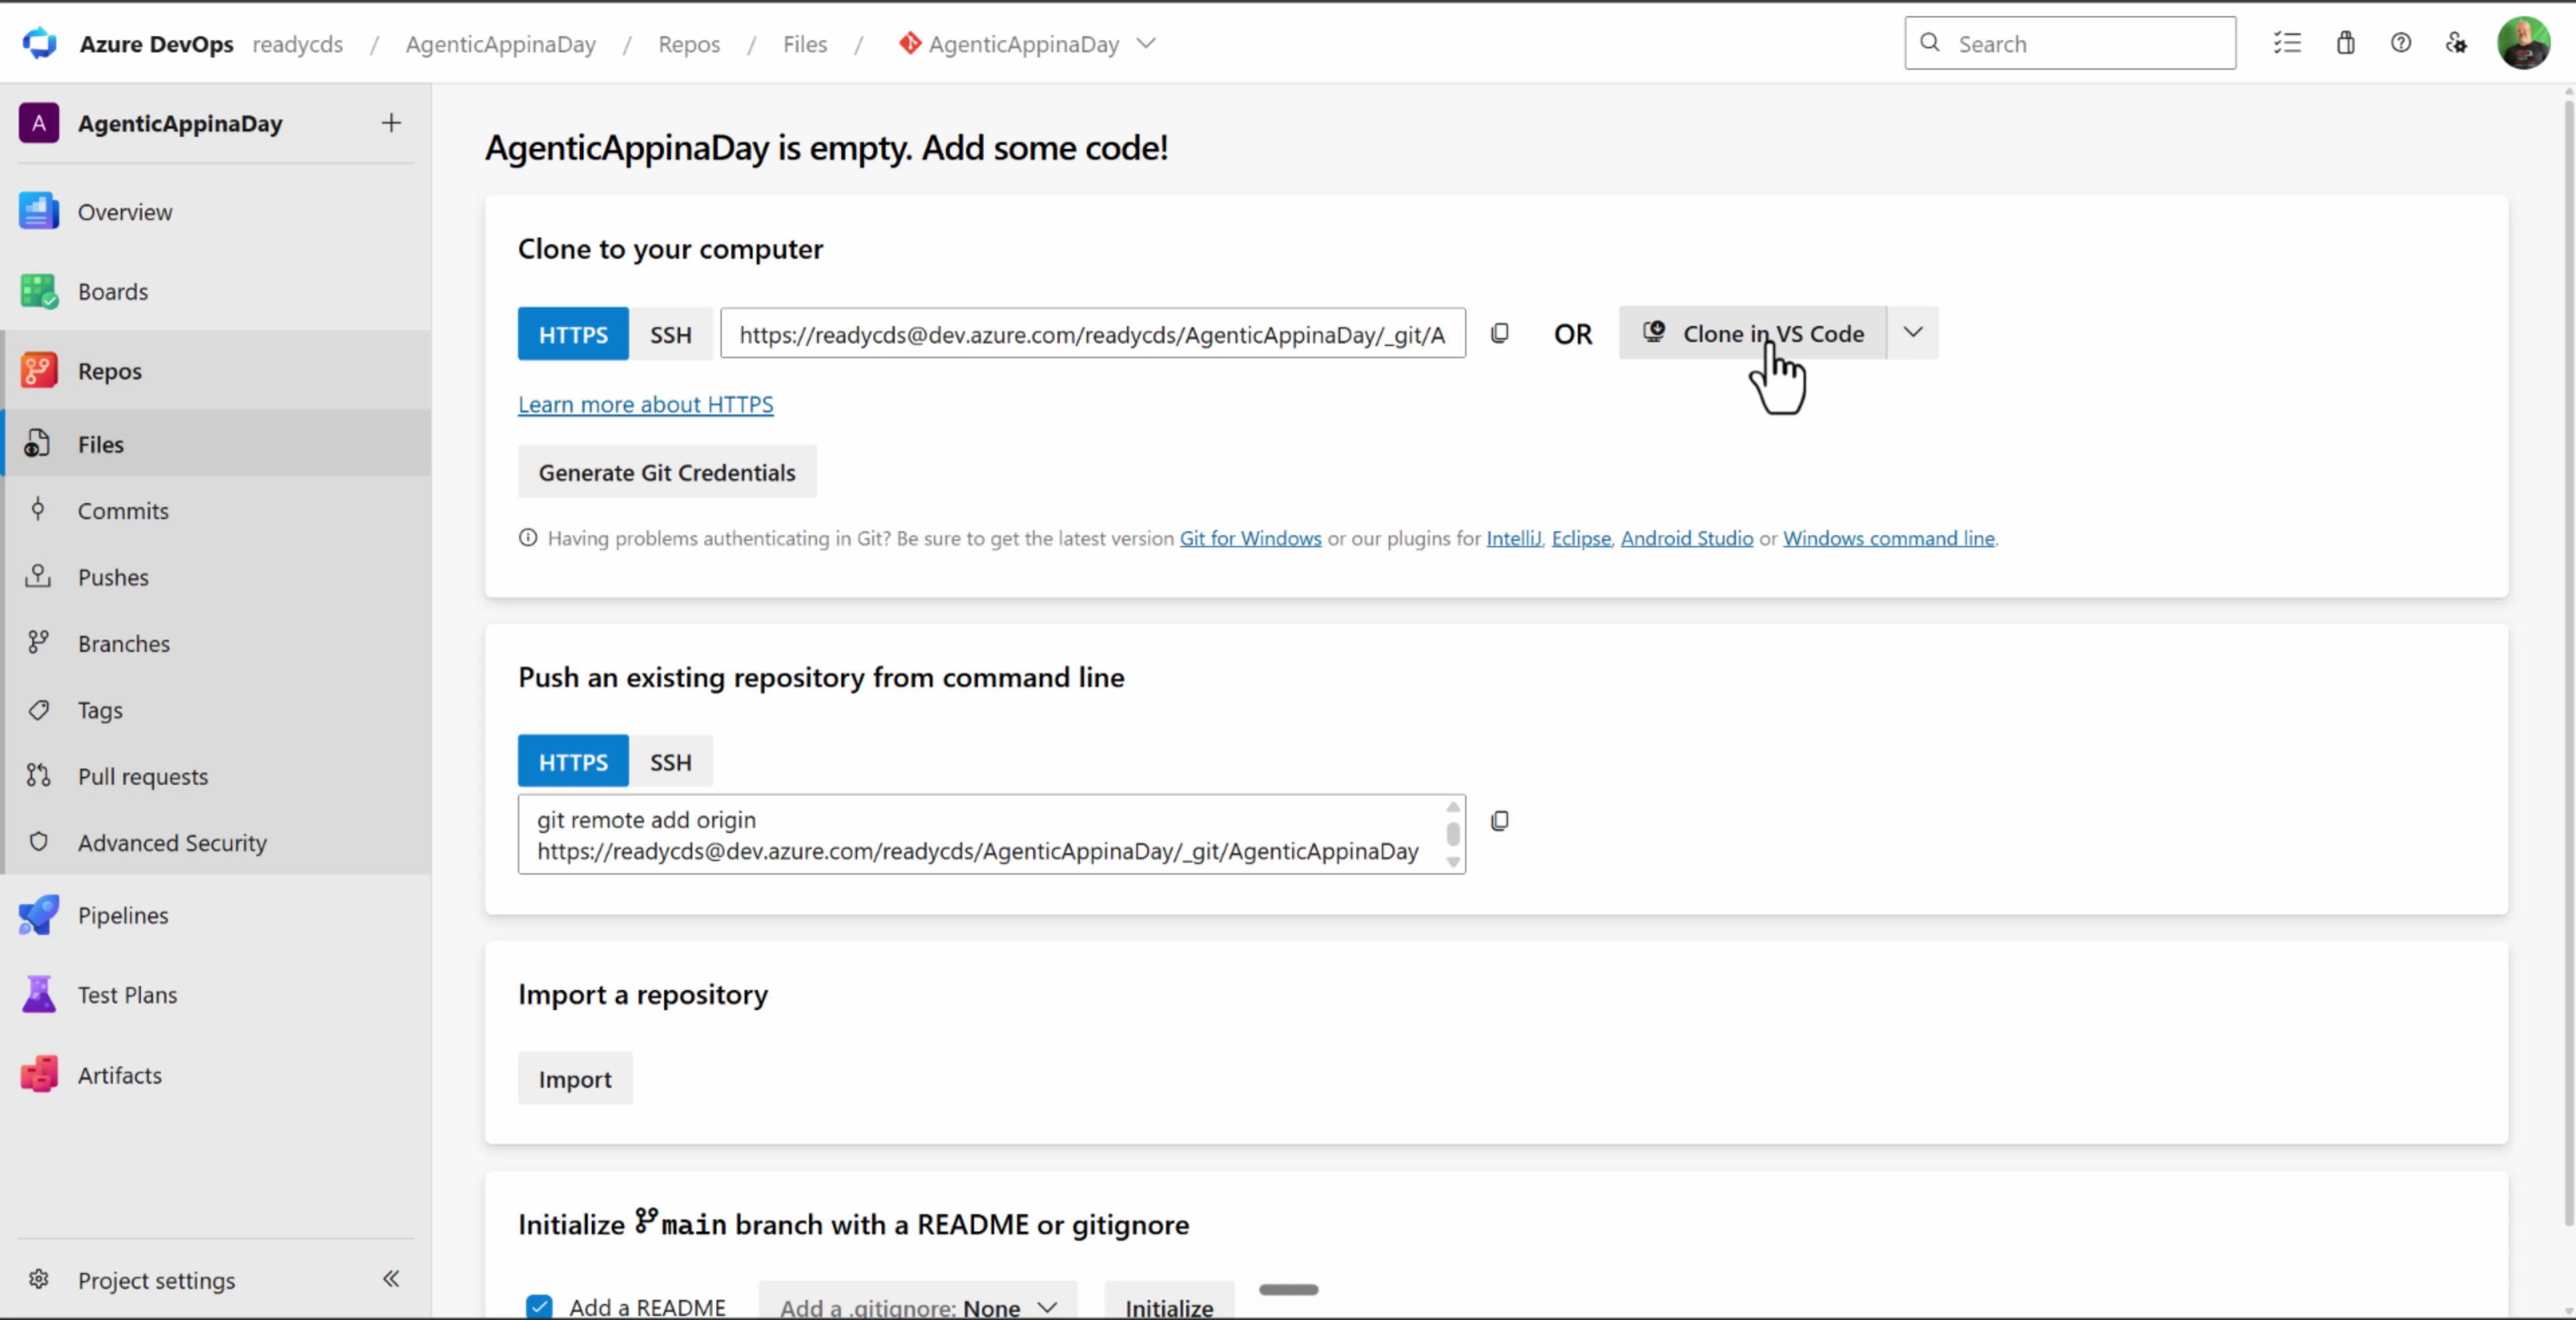Expand the Clone in VS Code dropdown arrow
Image resolution: width=2576 pixels, height=1320 pixels.
pos(1913,333)
